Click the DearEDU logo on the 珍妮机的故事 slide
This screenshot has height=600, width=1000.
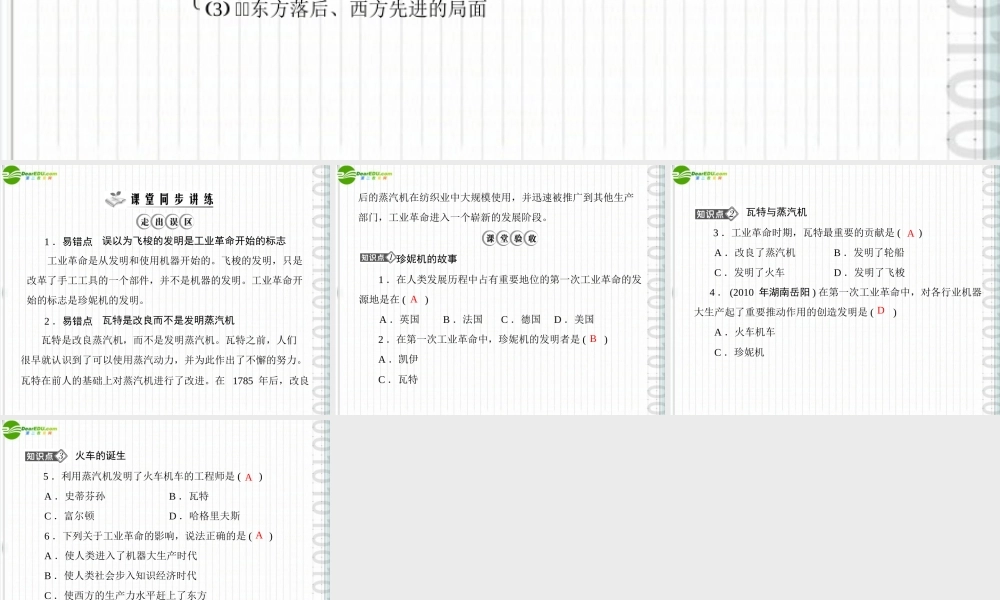[364, 175]
